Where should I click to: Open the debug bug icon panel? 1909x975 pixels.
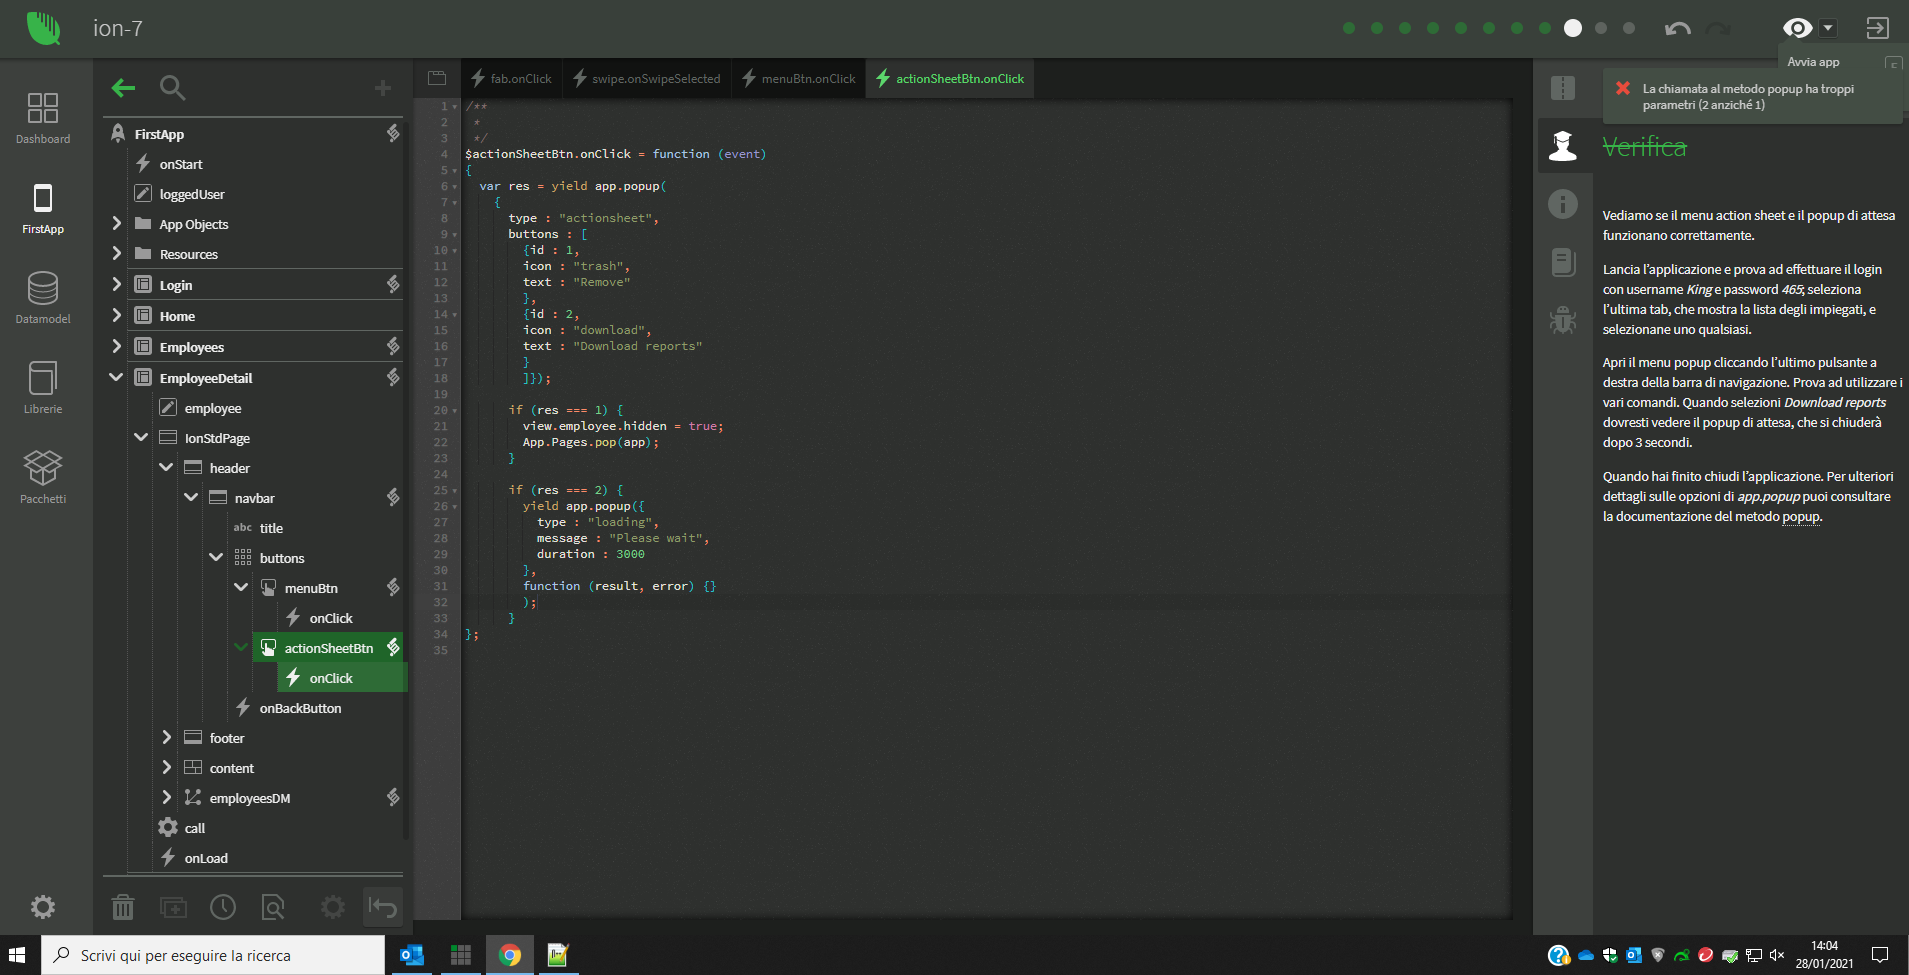[x=1563, y=320]
